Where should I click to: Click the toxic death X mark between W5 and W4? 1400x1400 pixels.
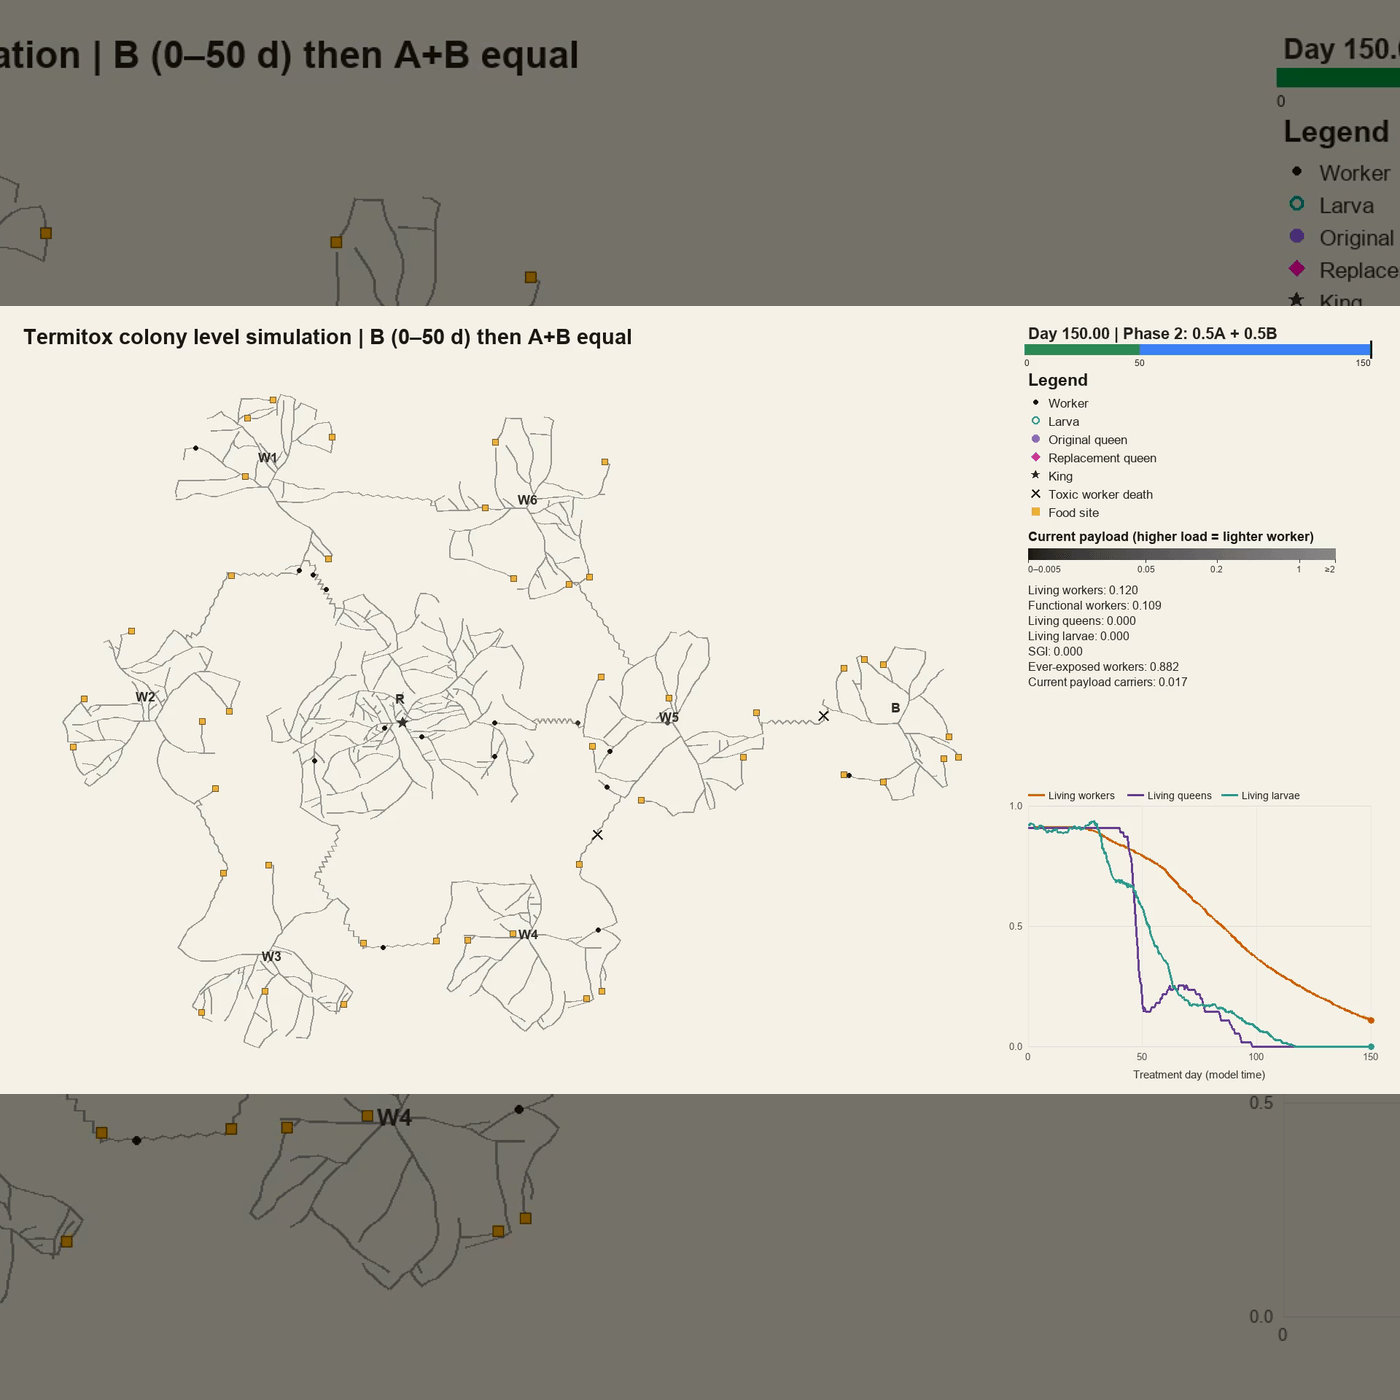pyautogui.click(x=597, y=835)
